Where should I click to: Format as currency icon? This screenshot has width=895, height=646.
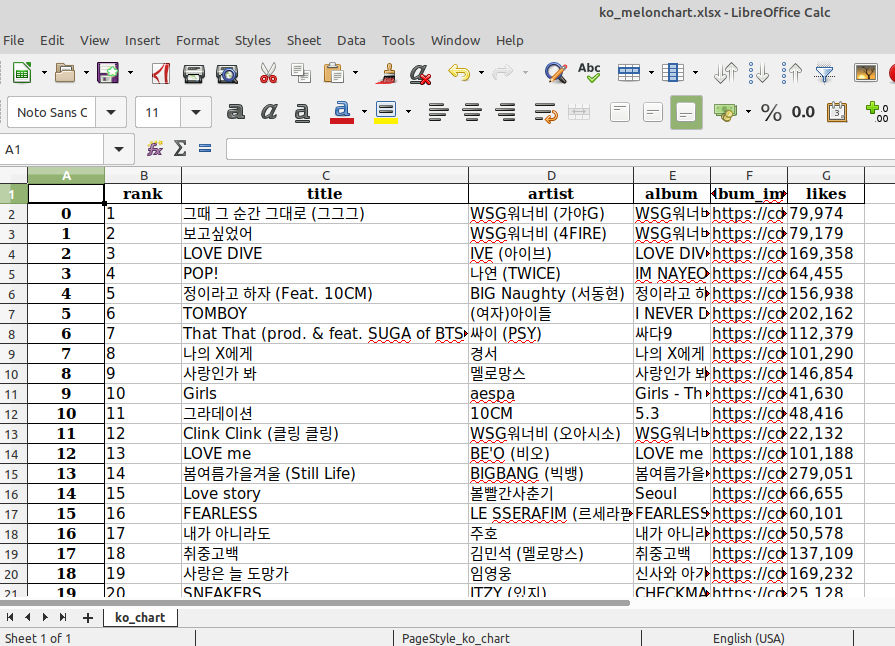coord(725,112)
